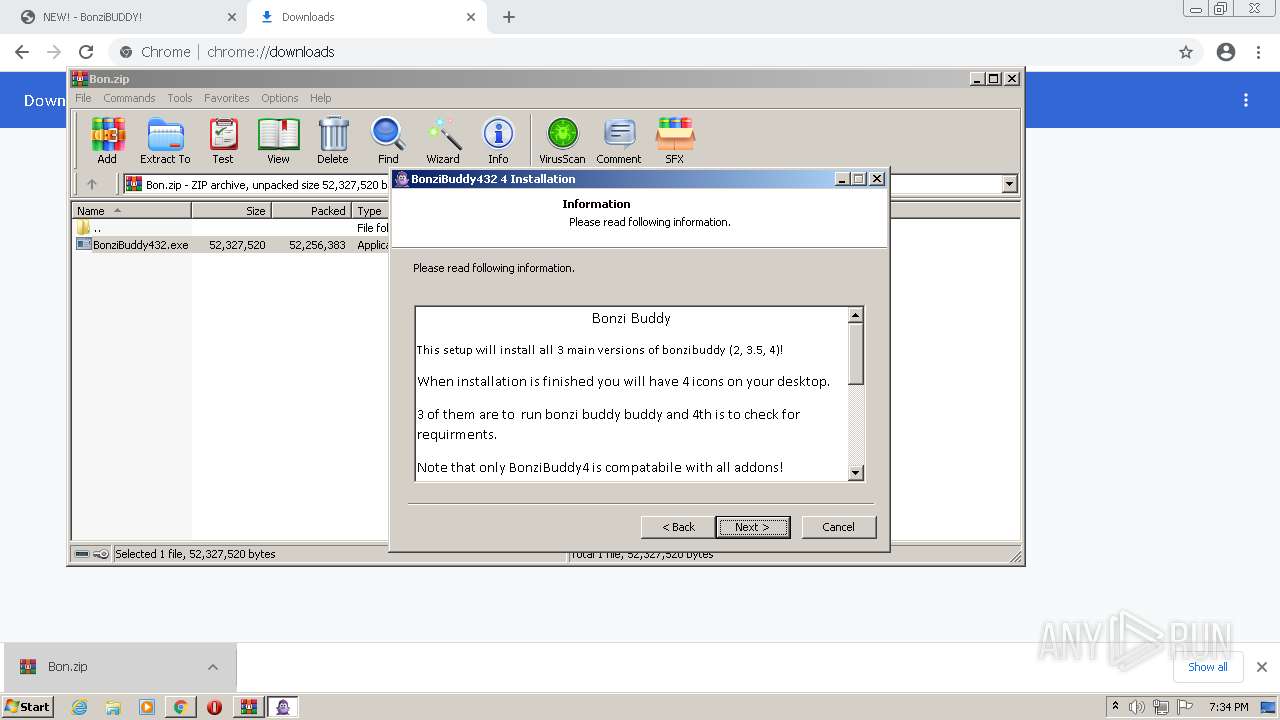Open Chrome profile avatar icon
Image resolution: width=1280 pixels, height=720 pixels.
point(1226,52)
